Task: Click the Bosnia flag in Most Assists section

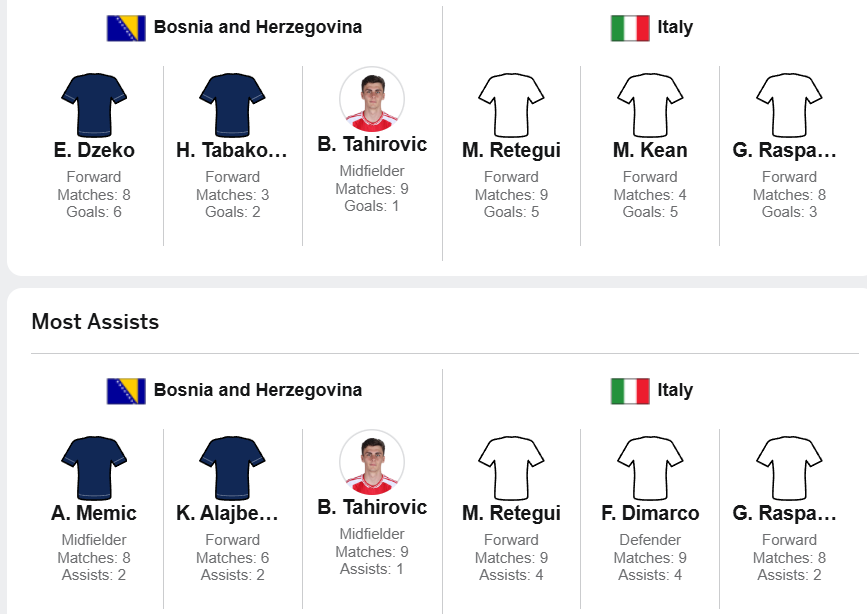Action: (x=126, y=391)
